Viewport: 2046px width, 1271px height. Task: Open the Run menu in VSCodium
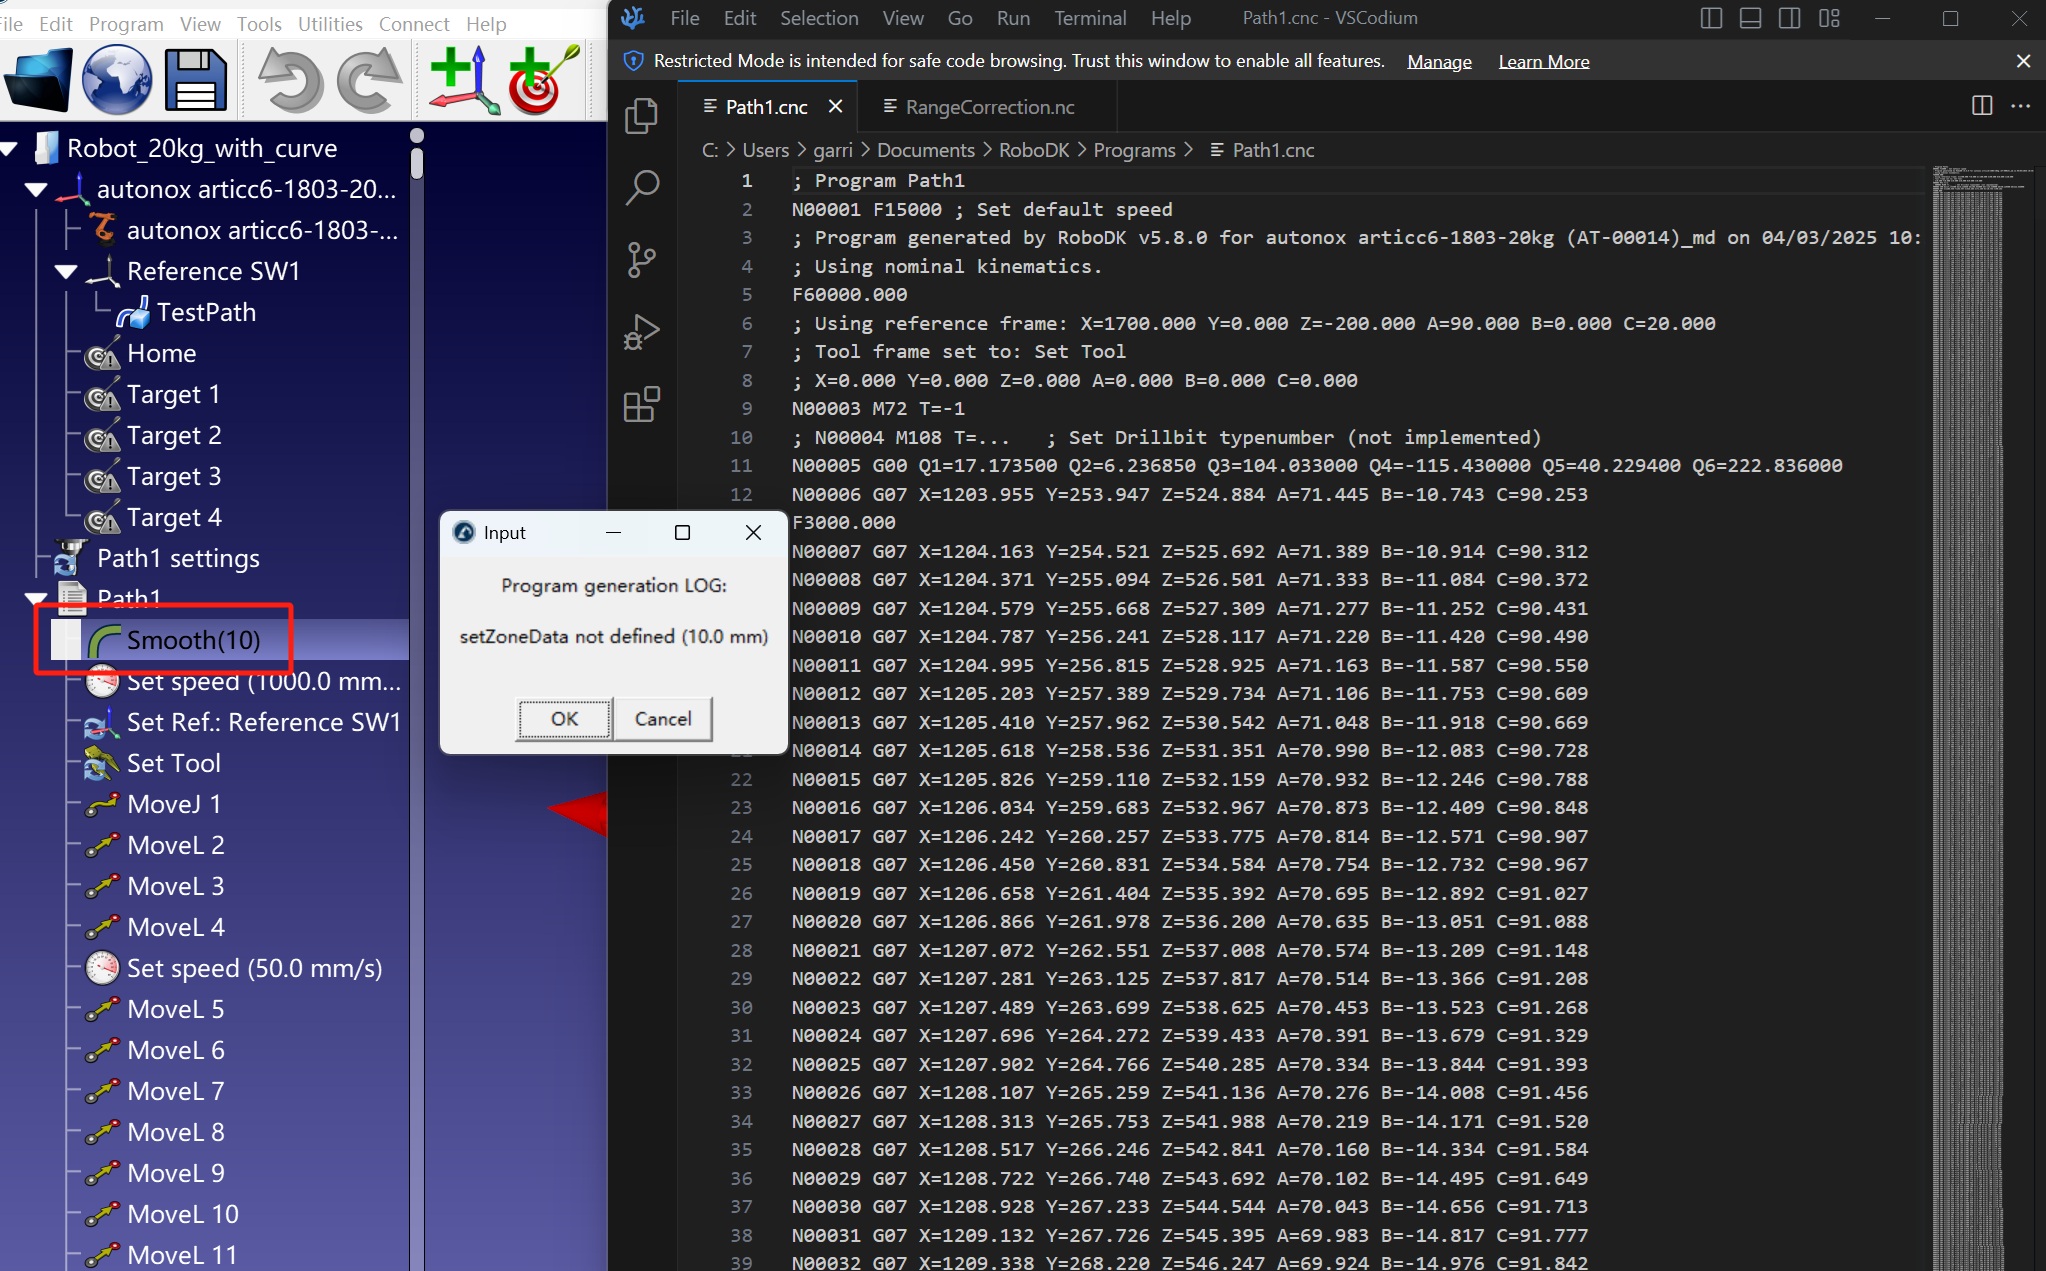click(1013, 18)
